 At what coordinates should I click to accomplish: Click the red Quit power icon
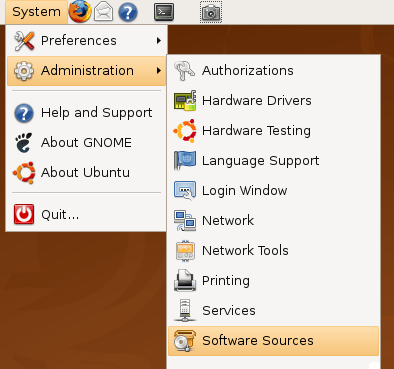coord(24,214)
